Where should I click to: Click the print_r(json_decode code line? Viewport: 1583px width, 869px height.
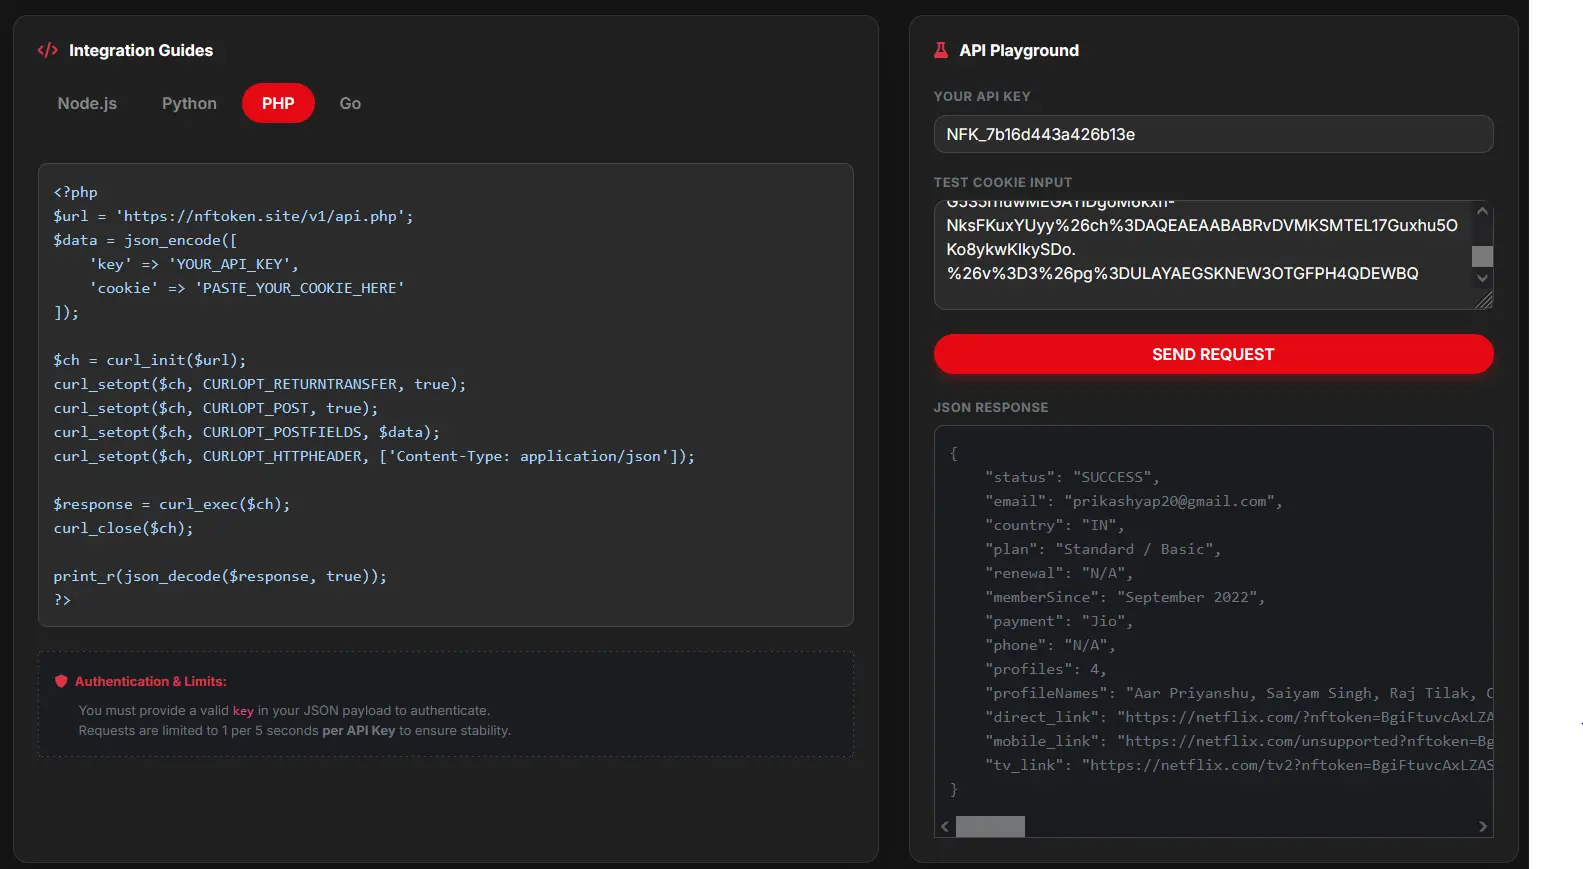[220, 576]
